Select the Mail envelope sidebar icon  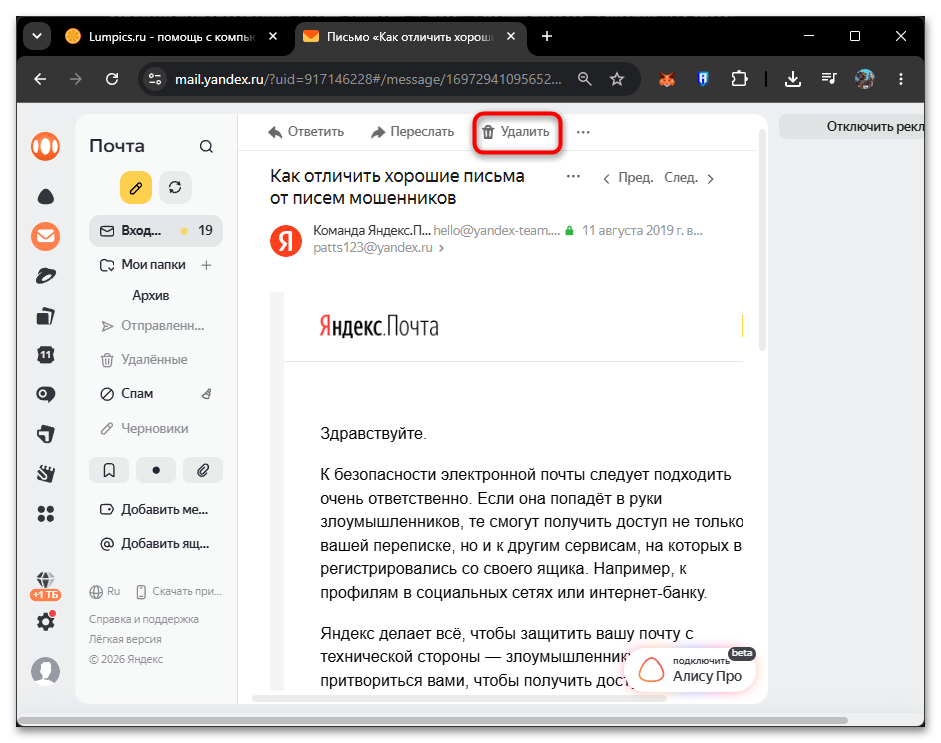coord(46,236)
